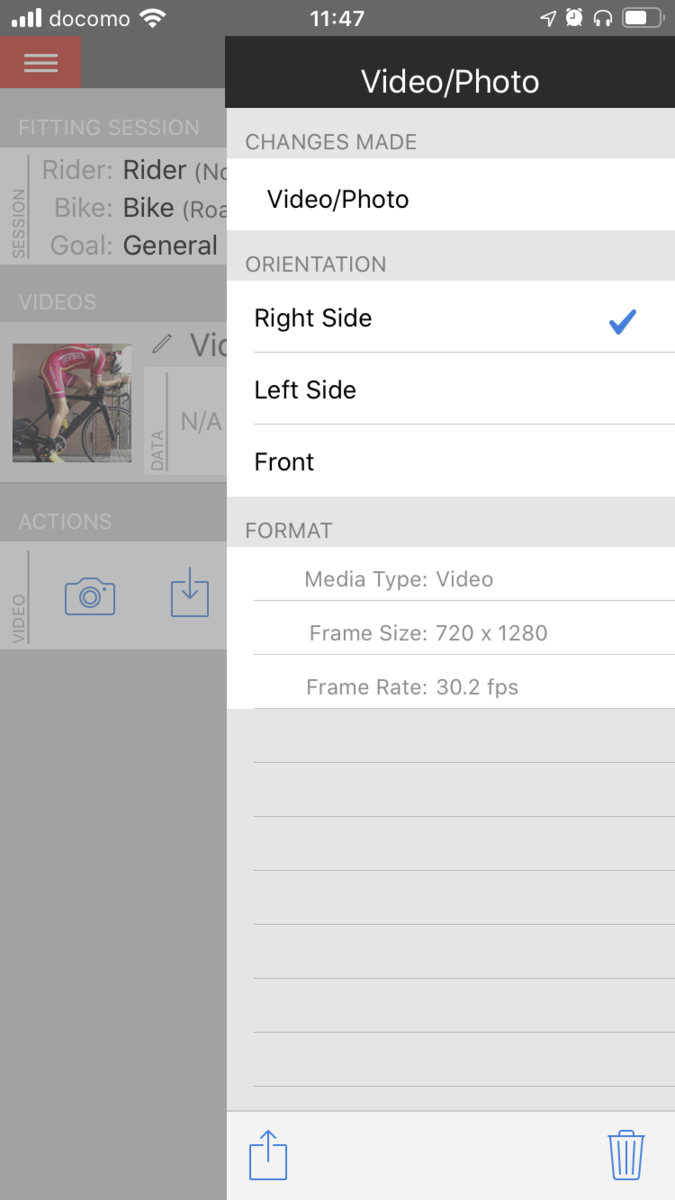The image size is (675, 1200).
Task: Tap the Frame Rate row
Action: point(412,687)
